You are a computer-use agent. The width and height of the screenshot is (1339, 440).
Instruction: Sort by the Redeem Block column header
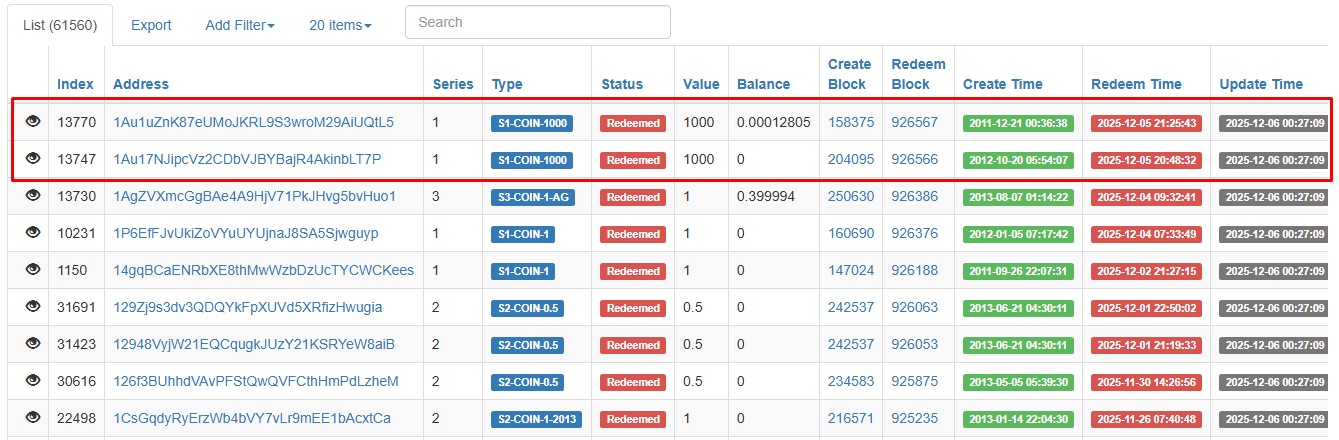click(x=918, y=74)
